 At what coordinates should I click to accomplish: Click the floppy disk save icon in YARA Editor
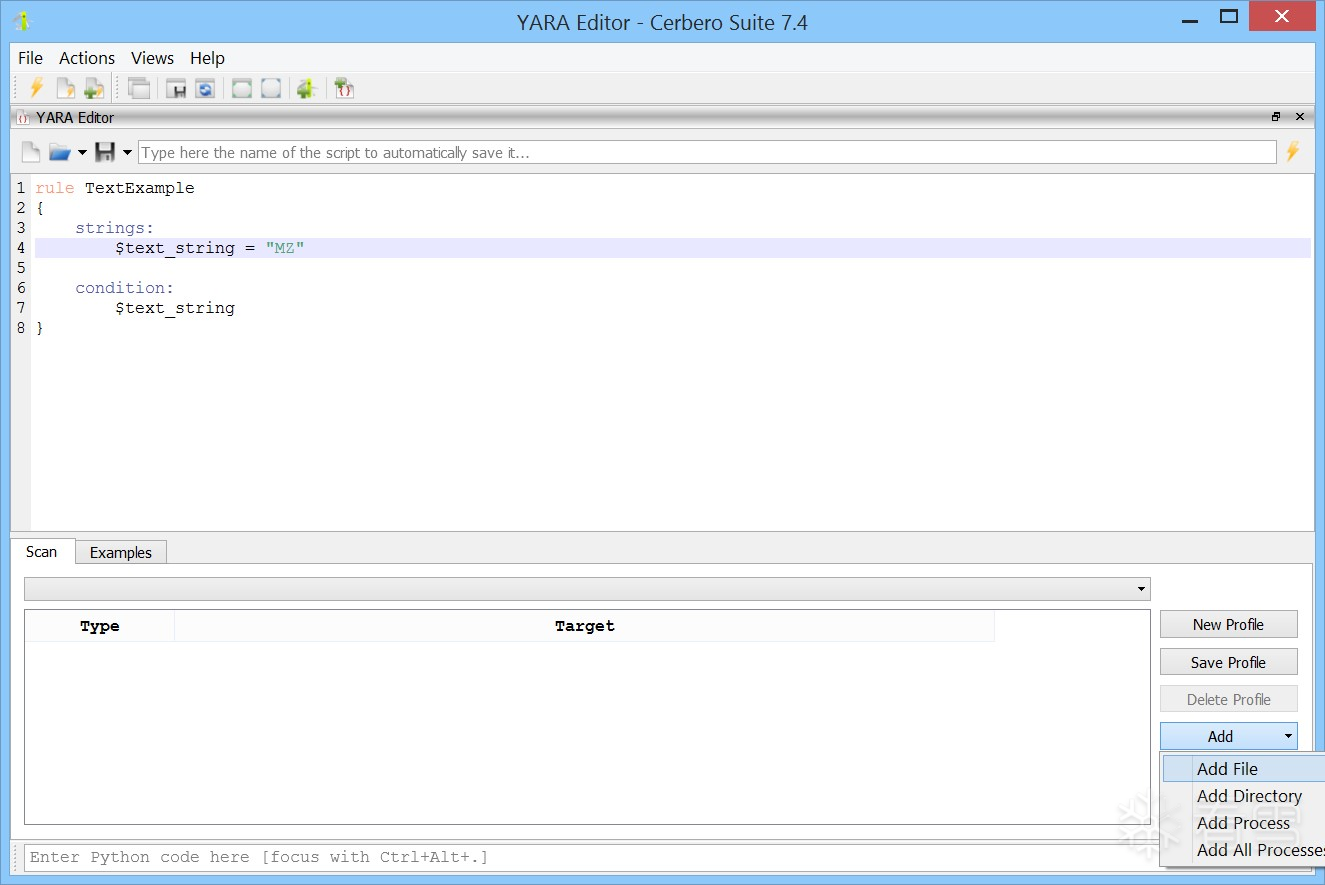pos(105,152)
